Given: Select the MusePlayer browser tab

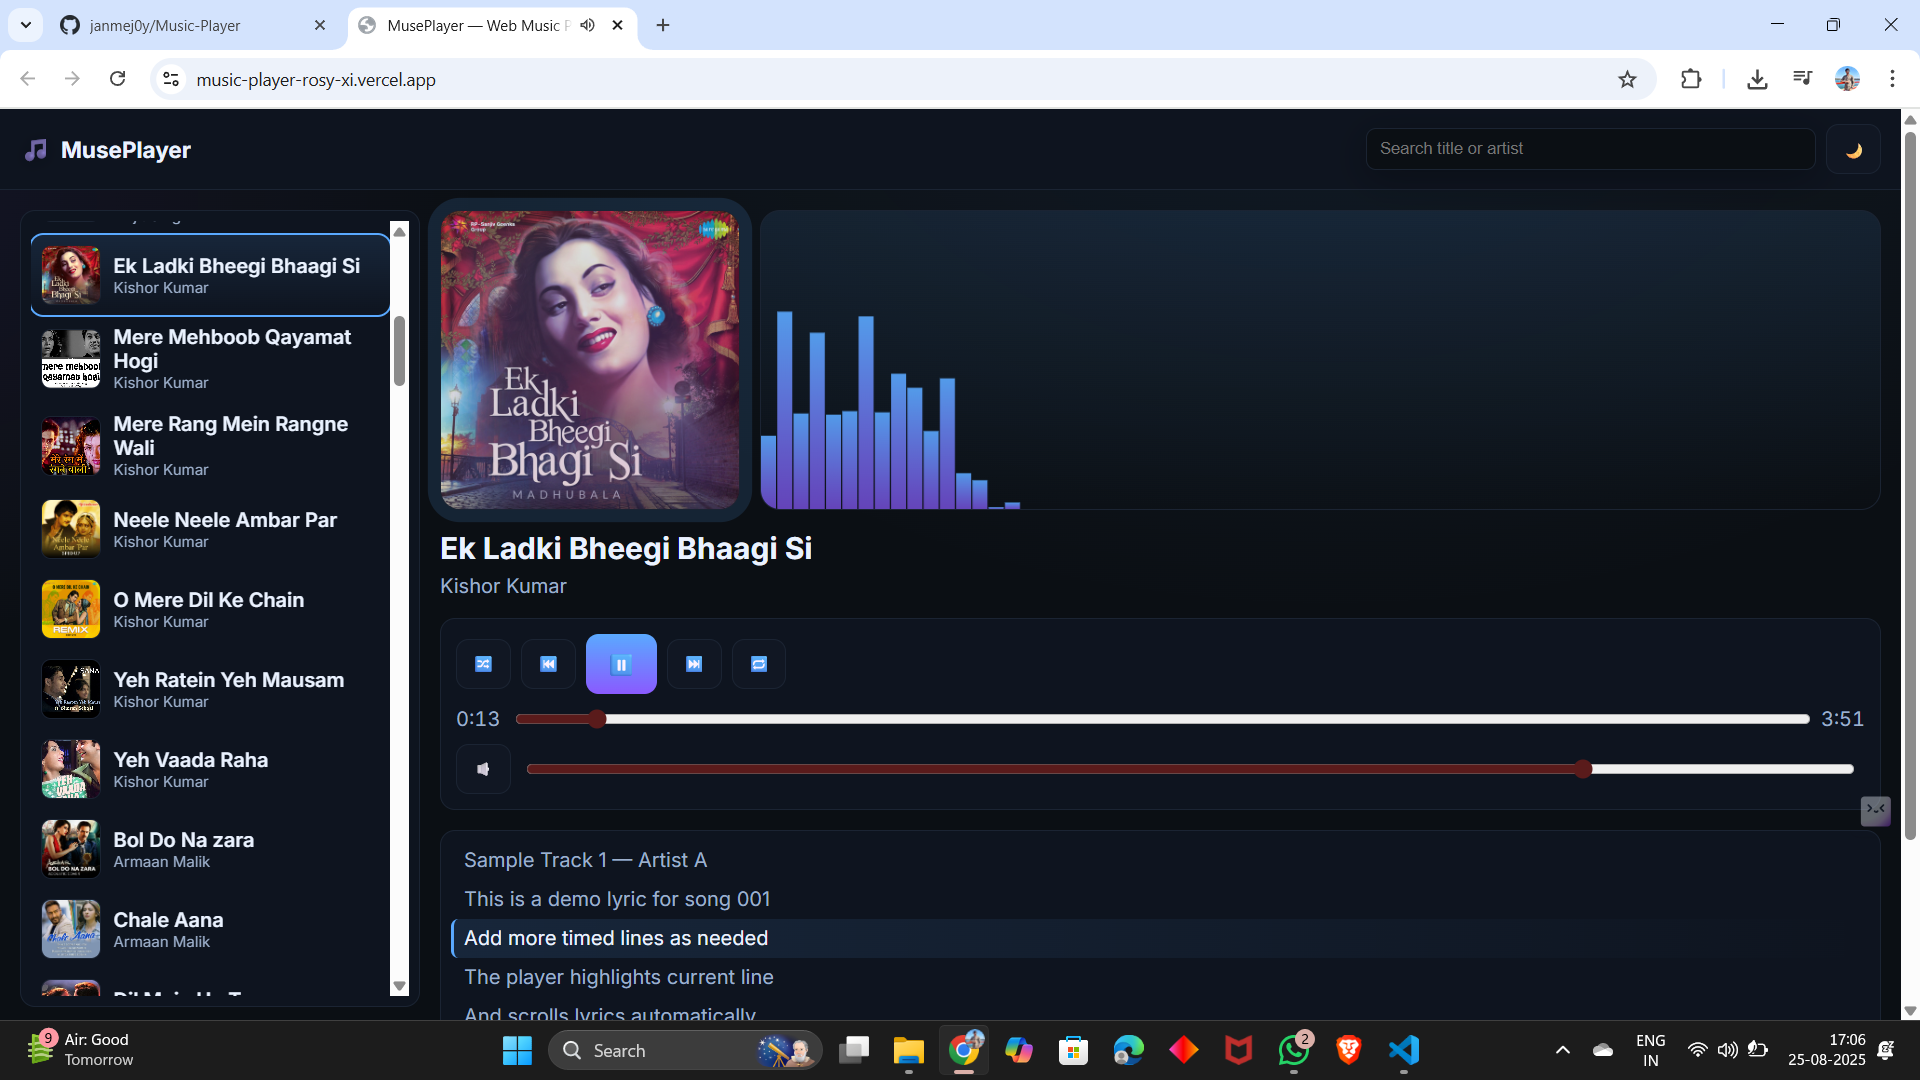Looking at the screenshot, I should coord(470,25).
